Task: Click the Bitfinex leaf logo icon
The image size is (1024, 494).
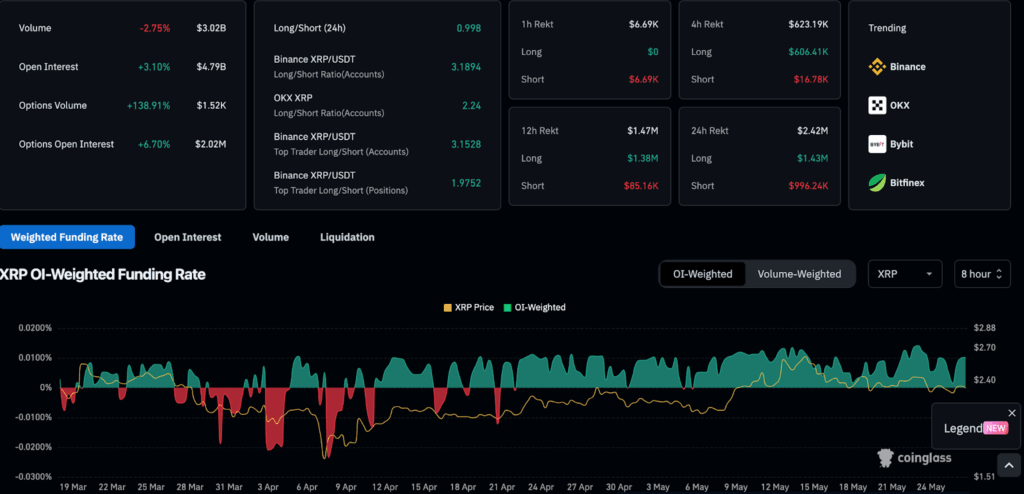Action: [877, 183]
